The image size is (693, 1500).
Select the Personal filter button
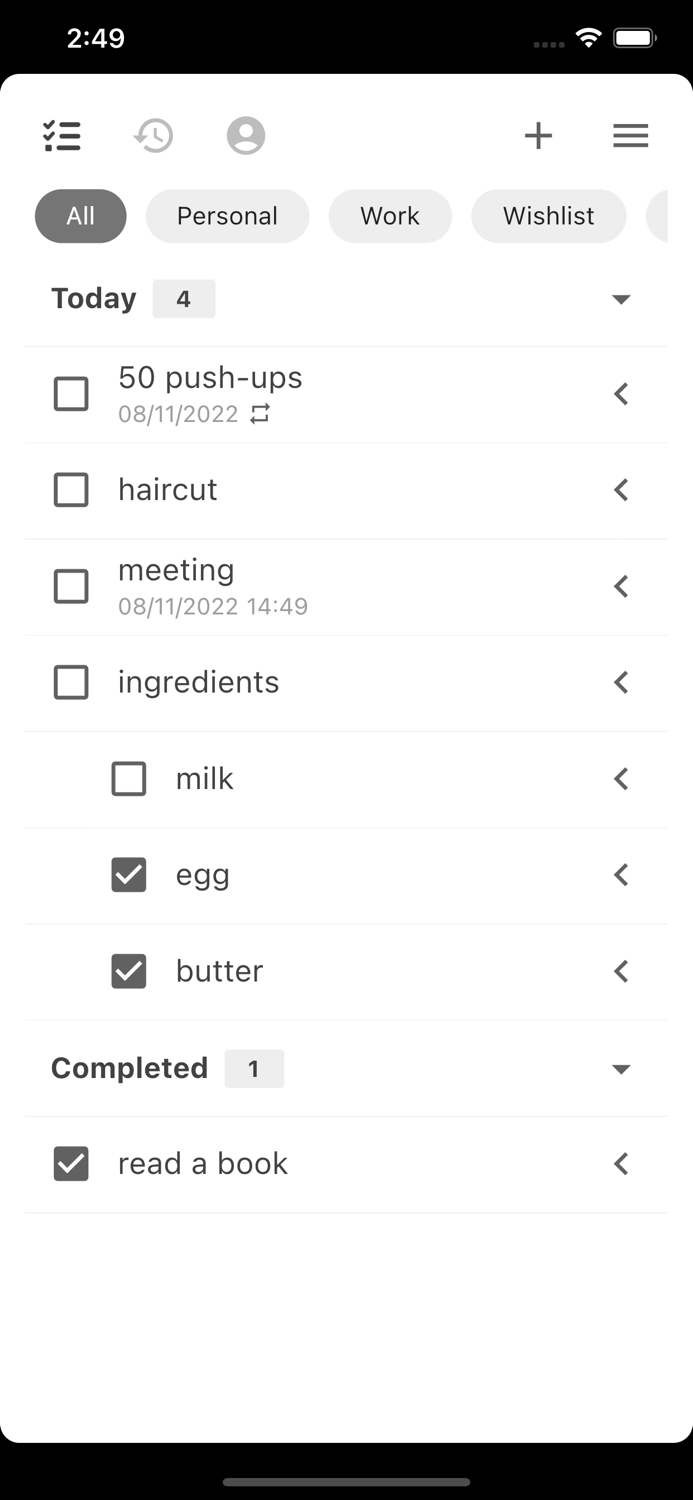coord(227,215)
